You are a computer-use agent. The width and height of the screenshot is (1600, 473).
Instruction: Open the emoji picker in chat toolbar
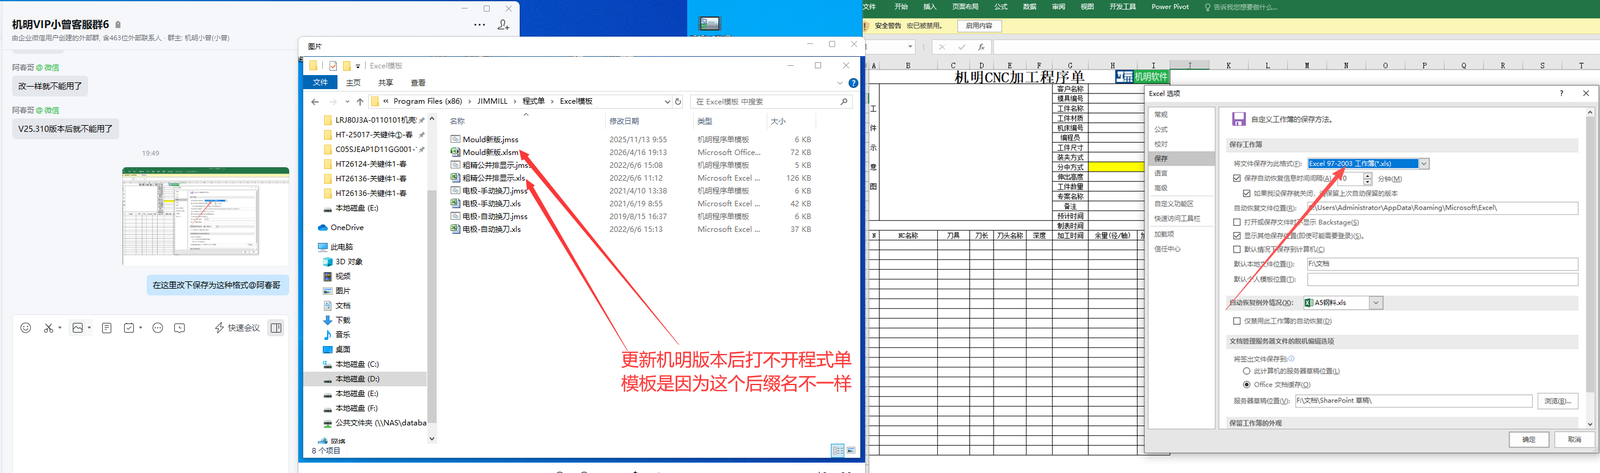pyautogui.click(x=25, y=328)
